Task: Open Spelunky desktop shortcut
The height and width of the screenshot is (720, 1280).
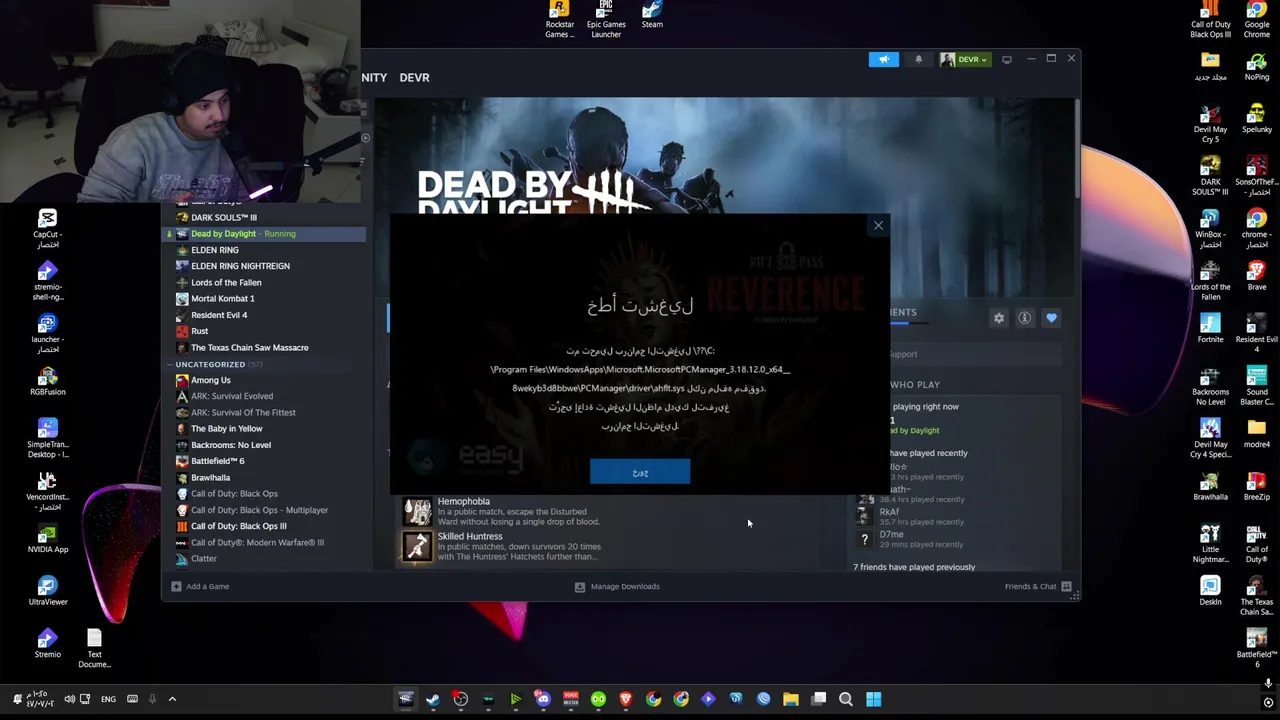Action: click(x=1257, y=119)
